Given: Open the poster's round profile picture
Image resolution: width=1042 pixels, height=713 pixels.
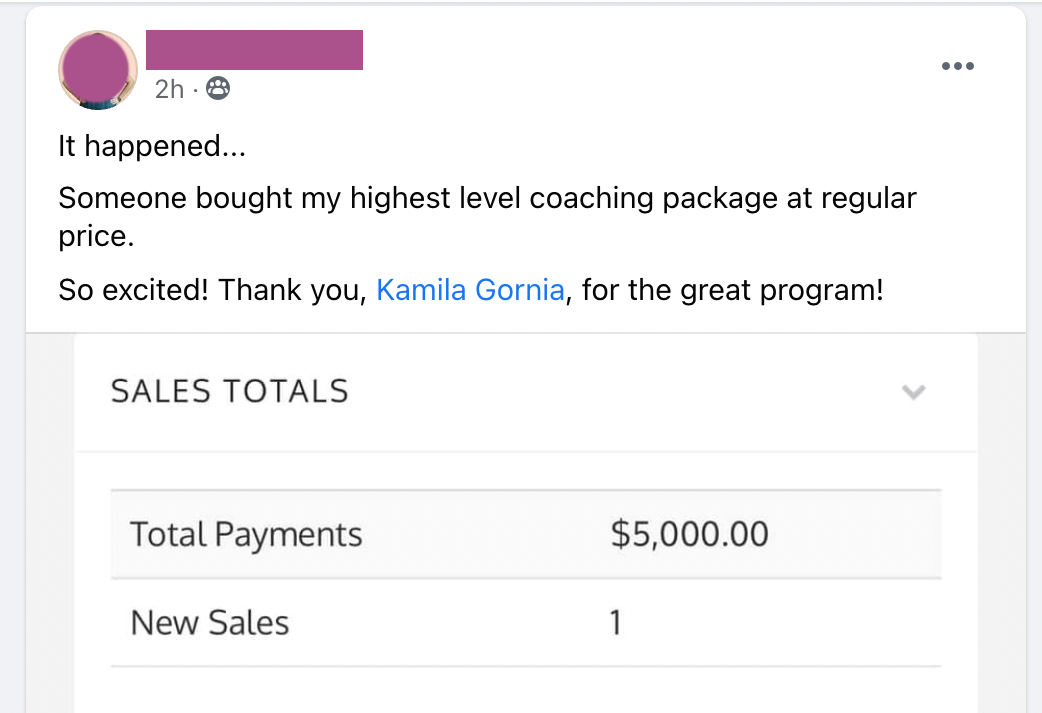Looking at the screenshot, I should click(98, 69).
